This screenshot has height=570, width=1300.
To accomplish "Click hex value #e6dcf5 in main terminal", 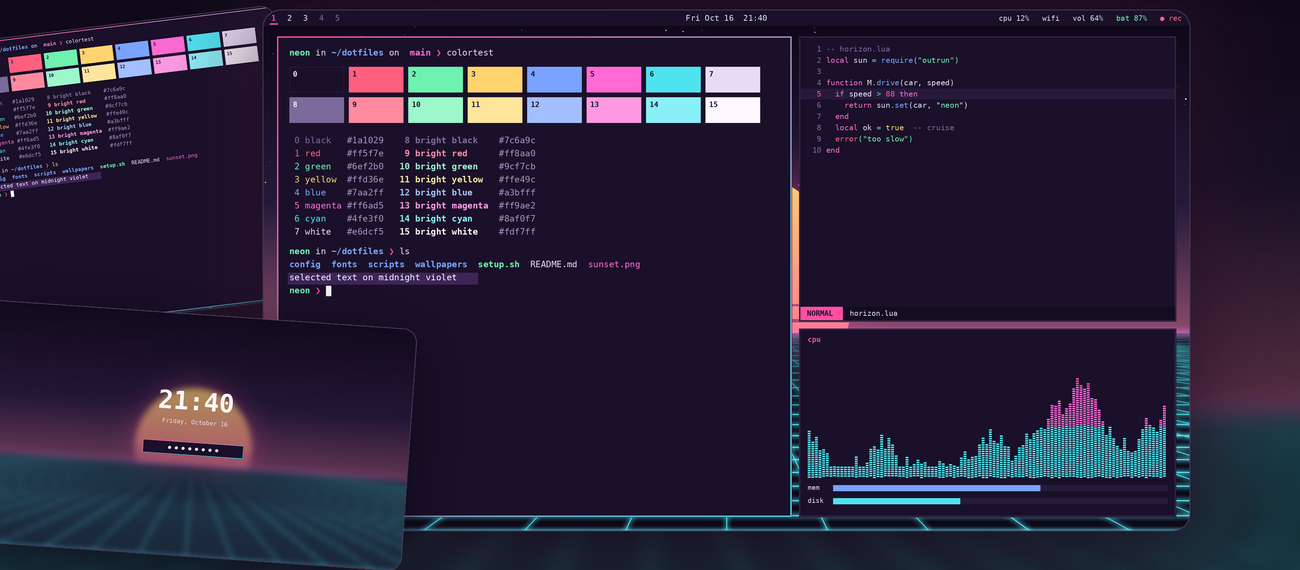I will click(x=365, y=232).
